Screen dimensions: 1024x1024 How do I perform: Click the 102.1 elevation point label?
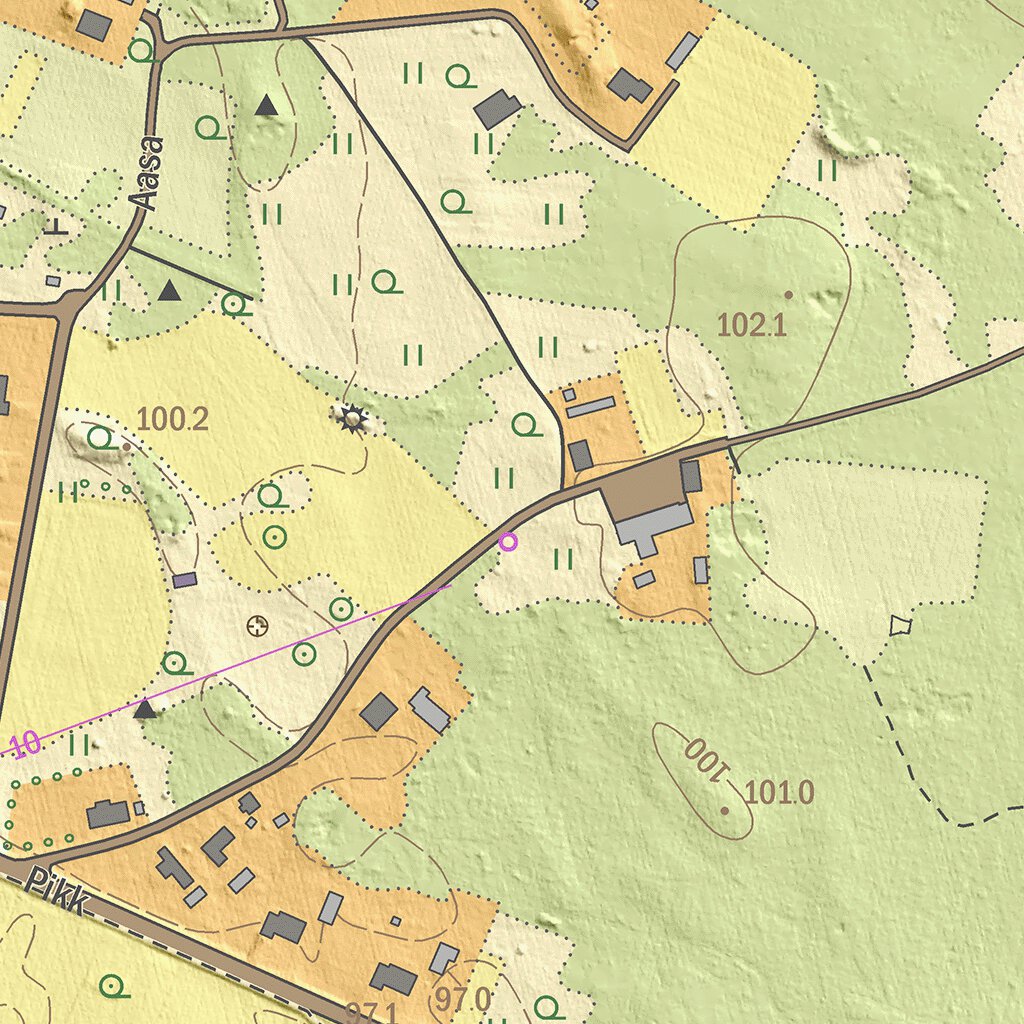pos(753,325)
